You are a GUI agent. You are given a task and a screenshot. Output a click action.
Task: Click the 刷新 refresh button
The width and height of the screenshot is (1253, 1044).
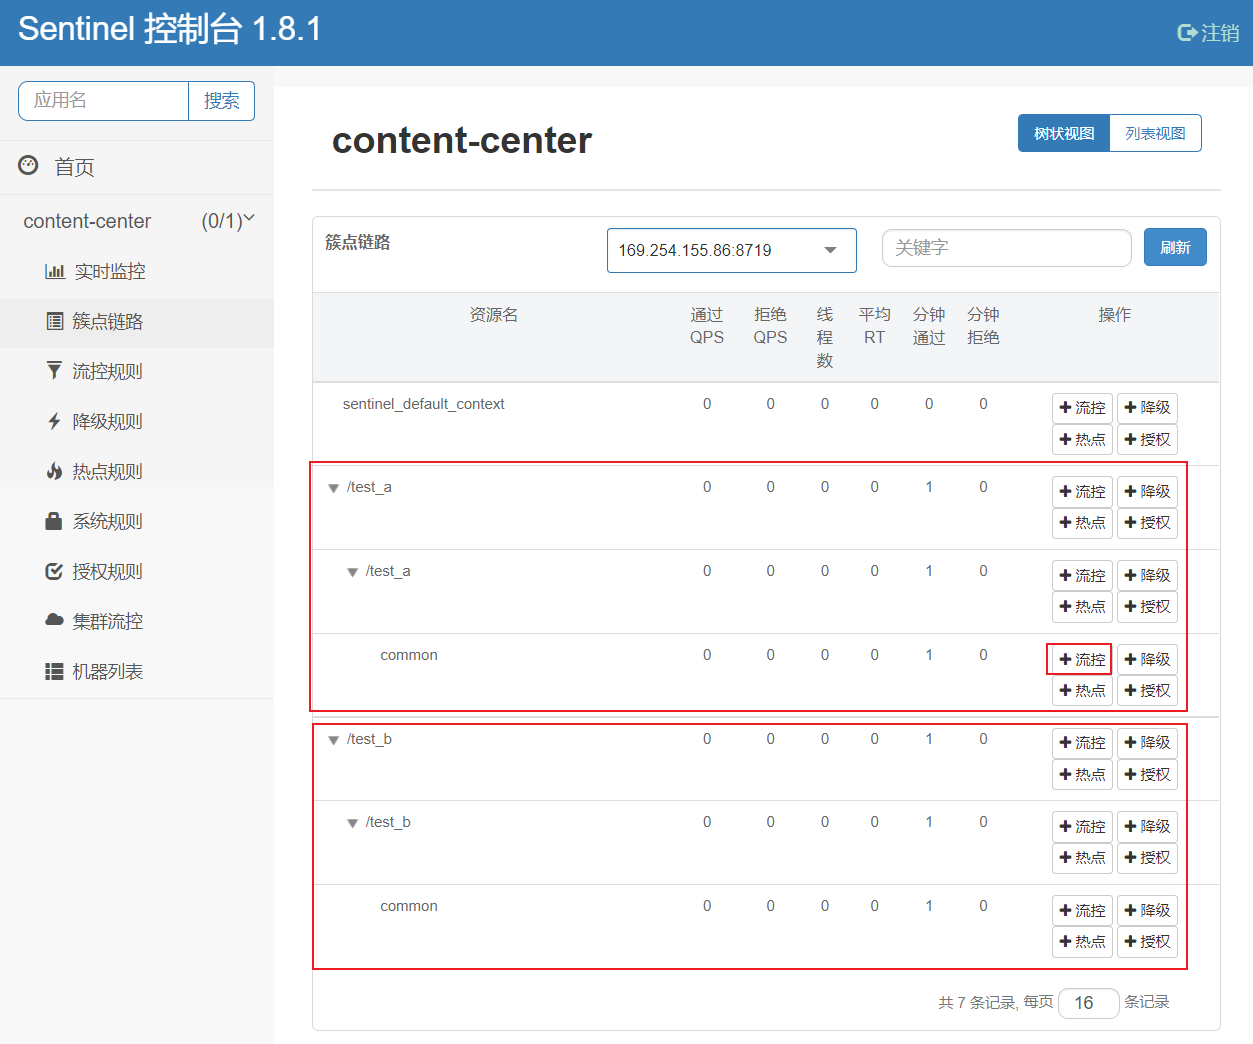tap(1175, 247)
